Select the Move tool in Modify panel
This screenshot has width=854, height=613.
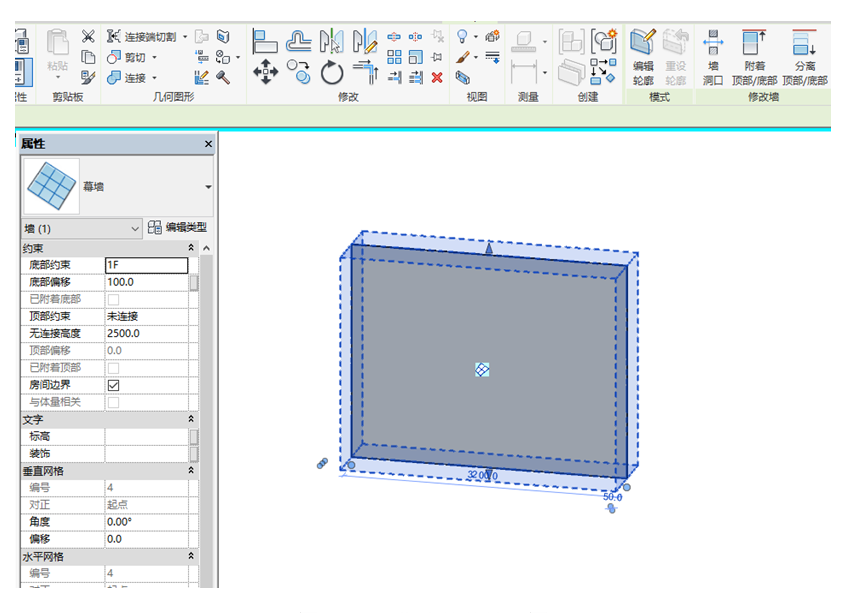coord(265,70)
